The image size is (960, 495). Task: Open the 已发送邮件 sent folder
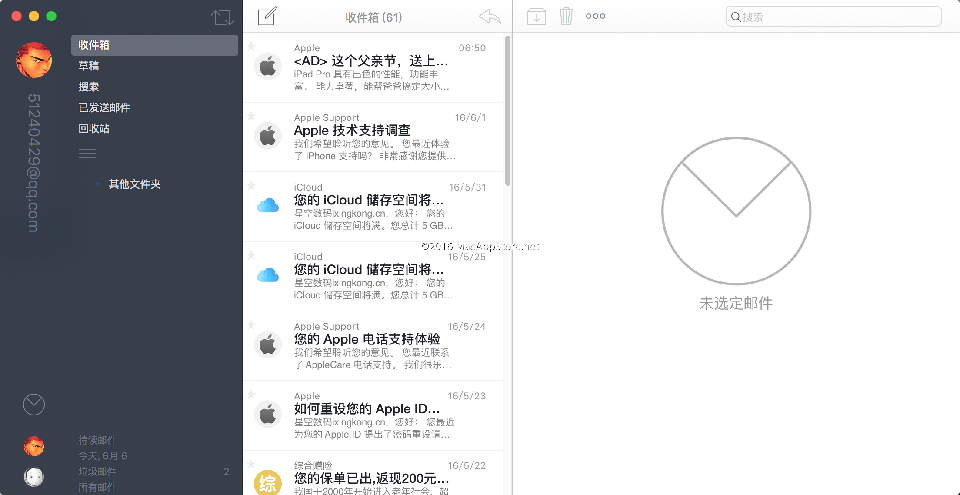104,108
